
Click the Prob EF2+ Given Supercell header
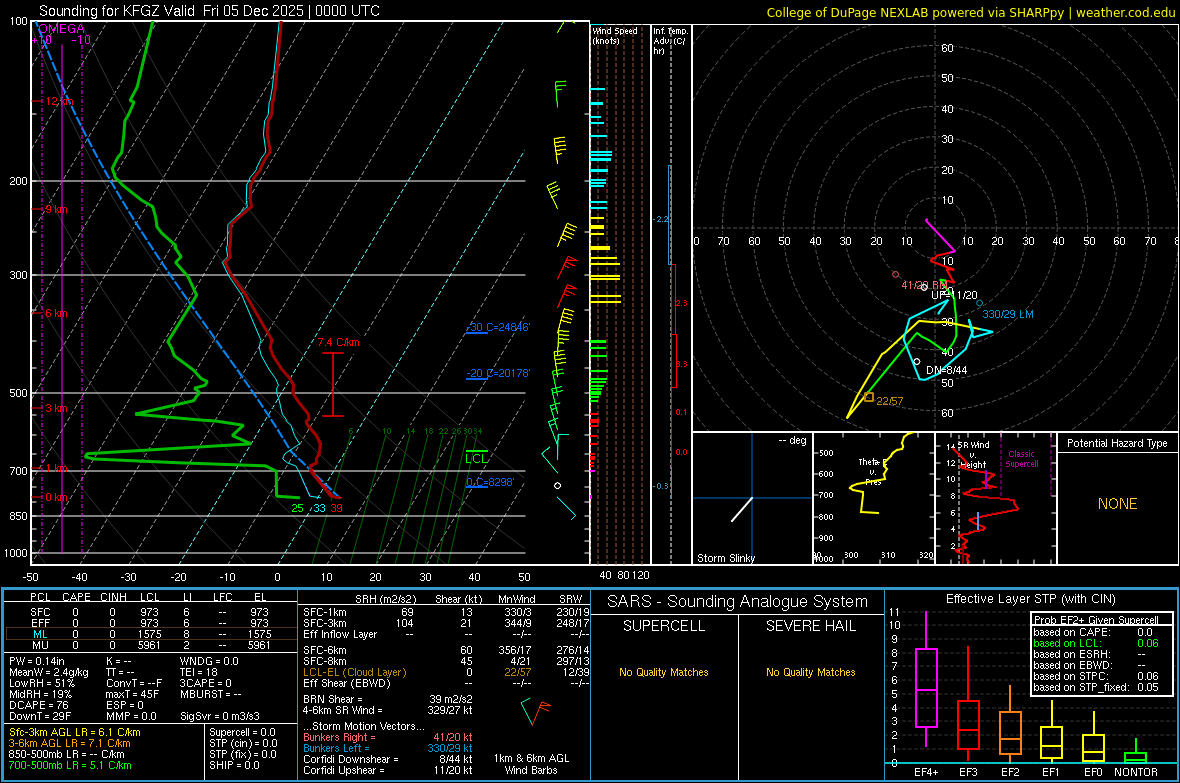1096,620
